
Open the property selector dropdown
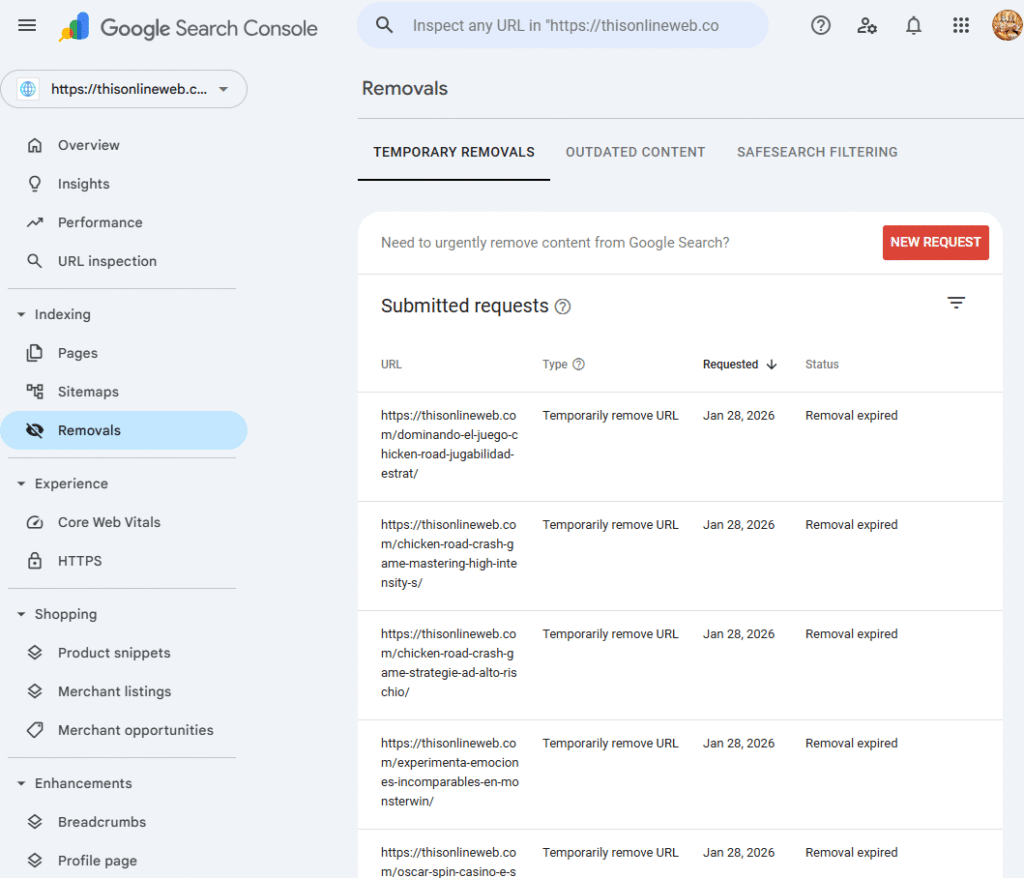[x=124, y=89]
